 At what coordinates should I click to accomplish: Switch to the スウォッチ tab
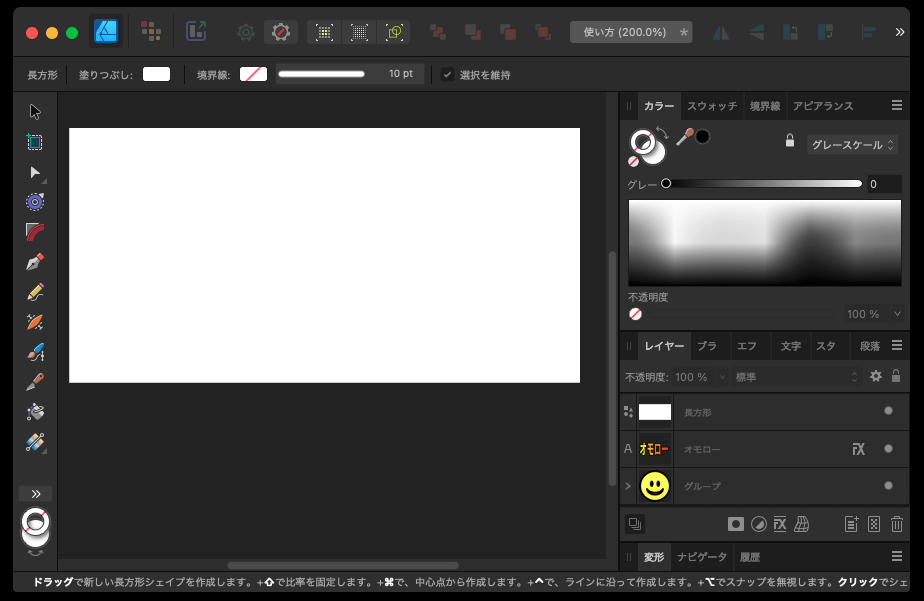[714, 105]
